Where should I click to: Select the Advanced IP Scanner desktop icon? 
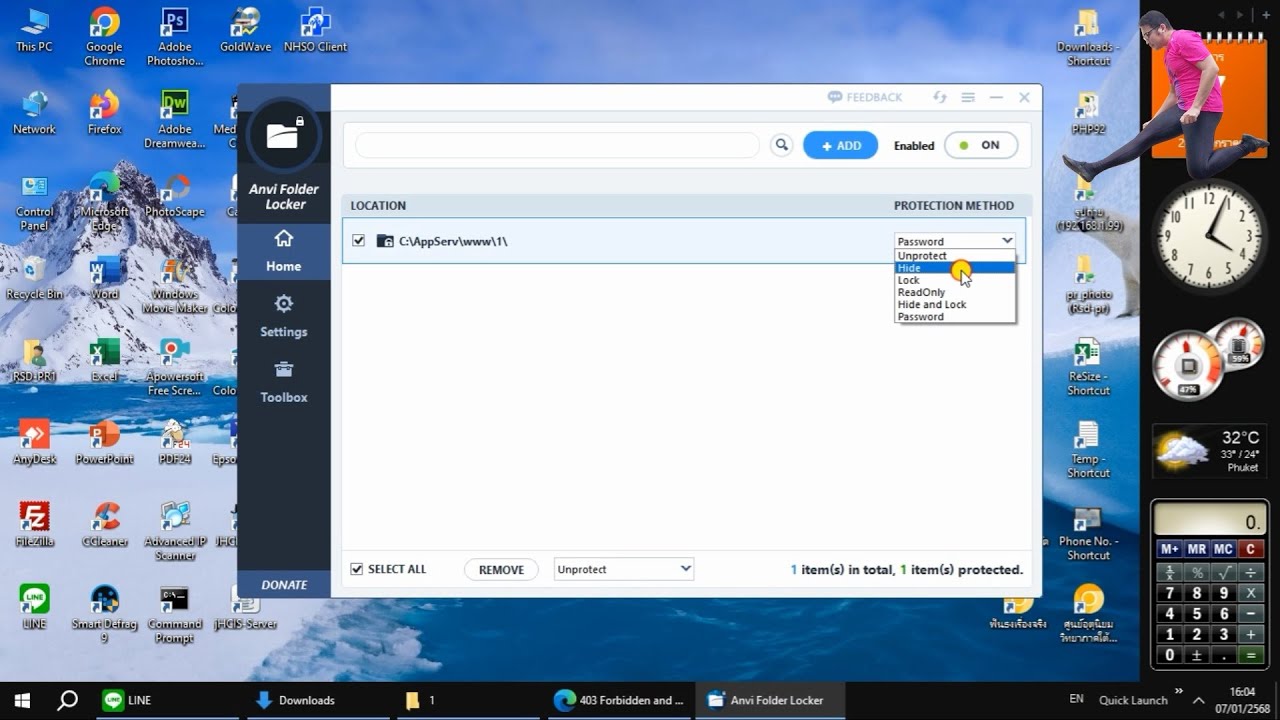pos(175,532)
